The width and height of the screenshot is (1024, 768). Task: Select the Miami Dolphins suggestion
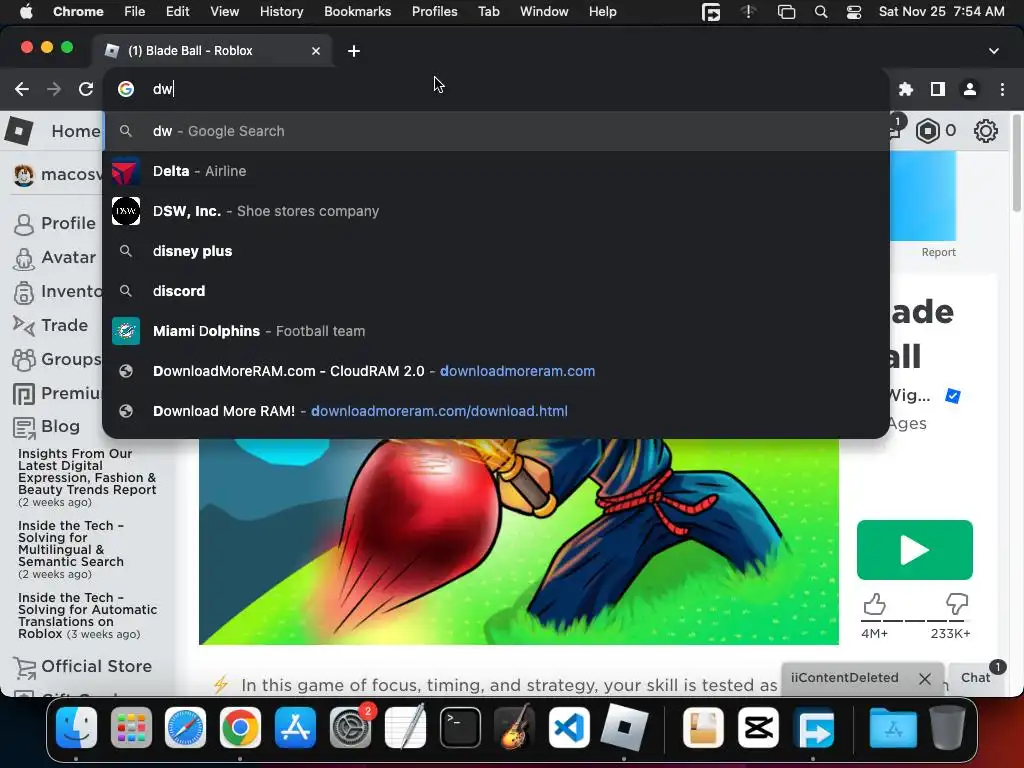tap(496, 331)
